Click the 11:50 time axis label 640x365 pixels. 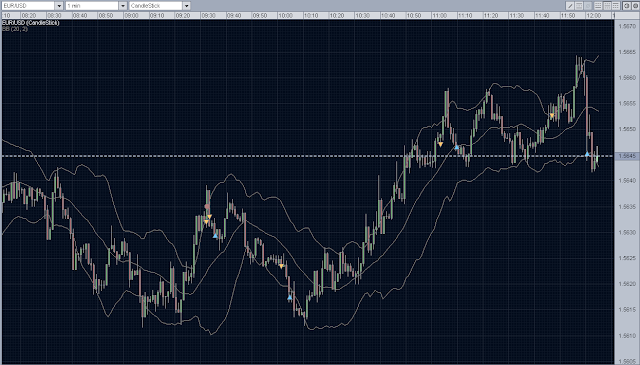click(568, 16)
